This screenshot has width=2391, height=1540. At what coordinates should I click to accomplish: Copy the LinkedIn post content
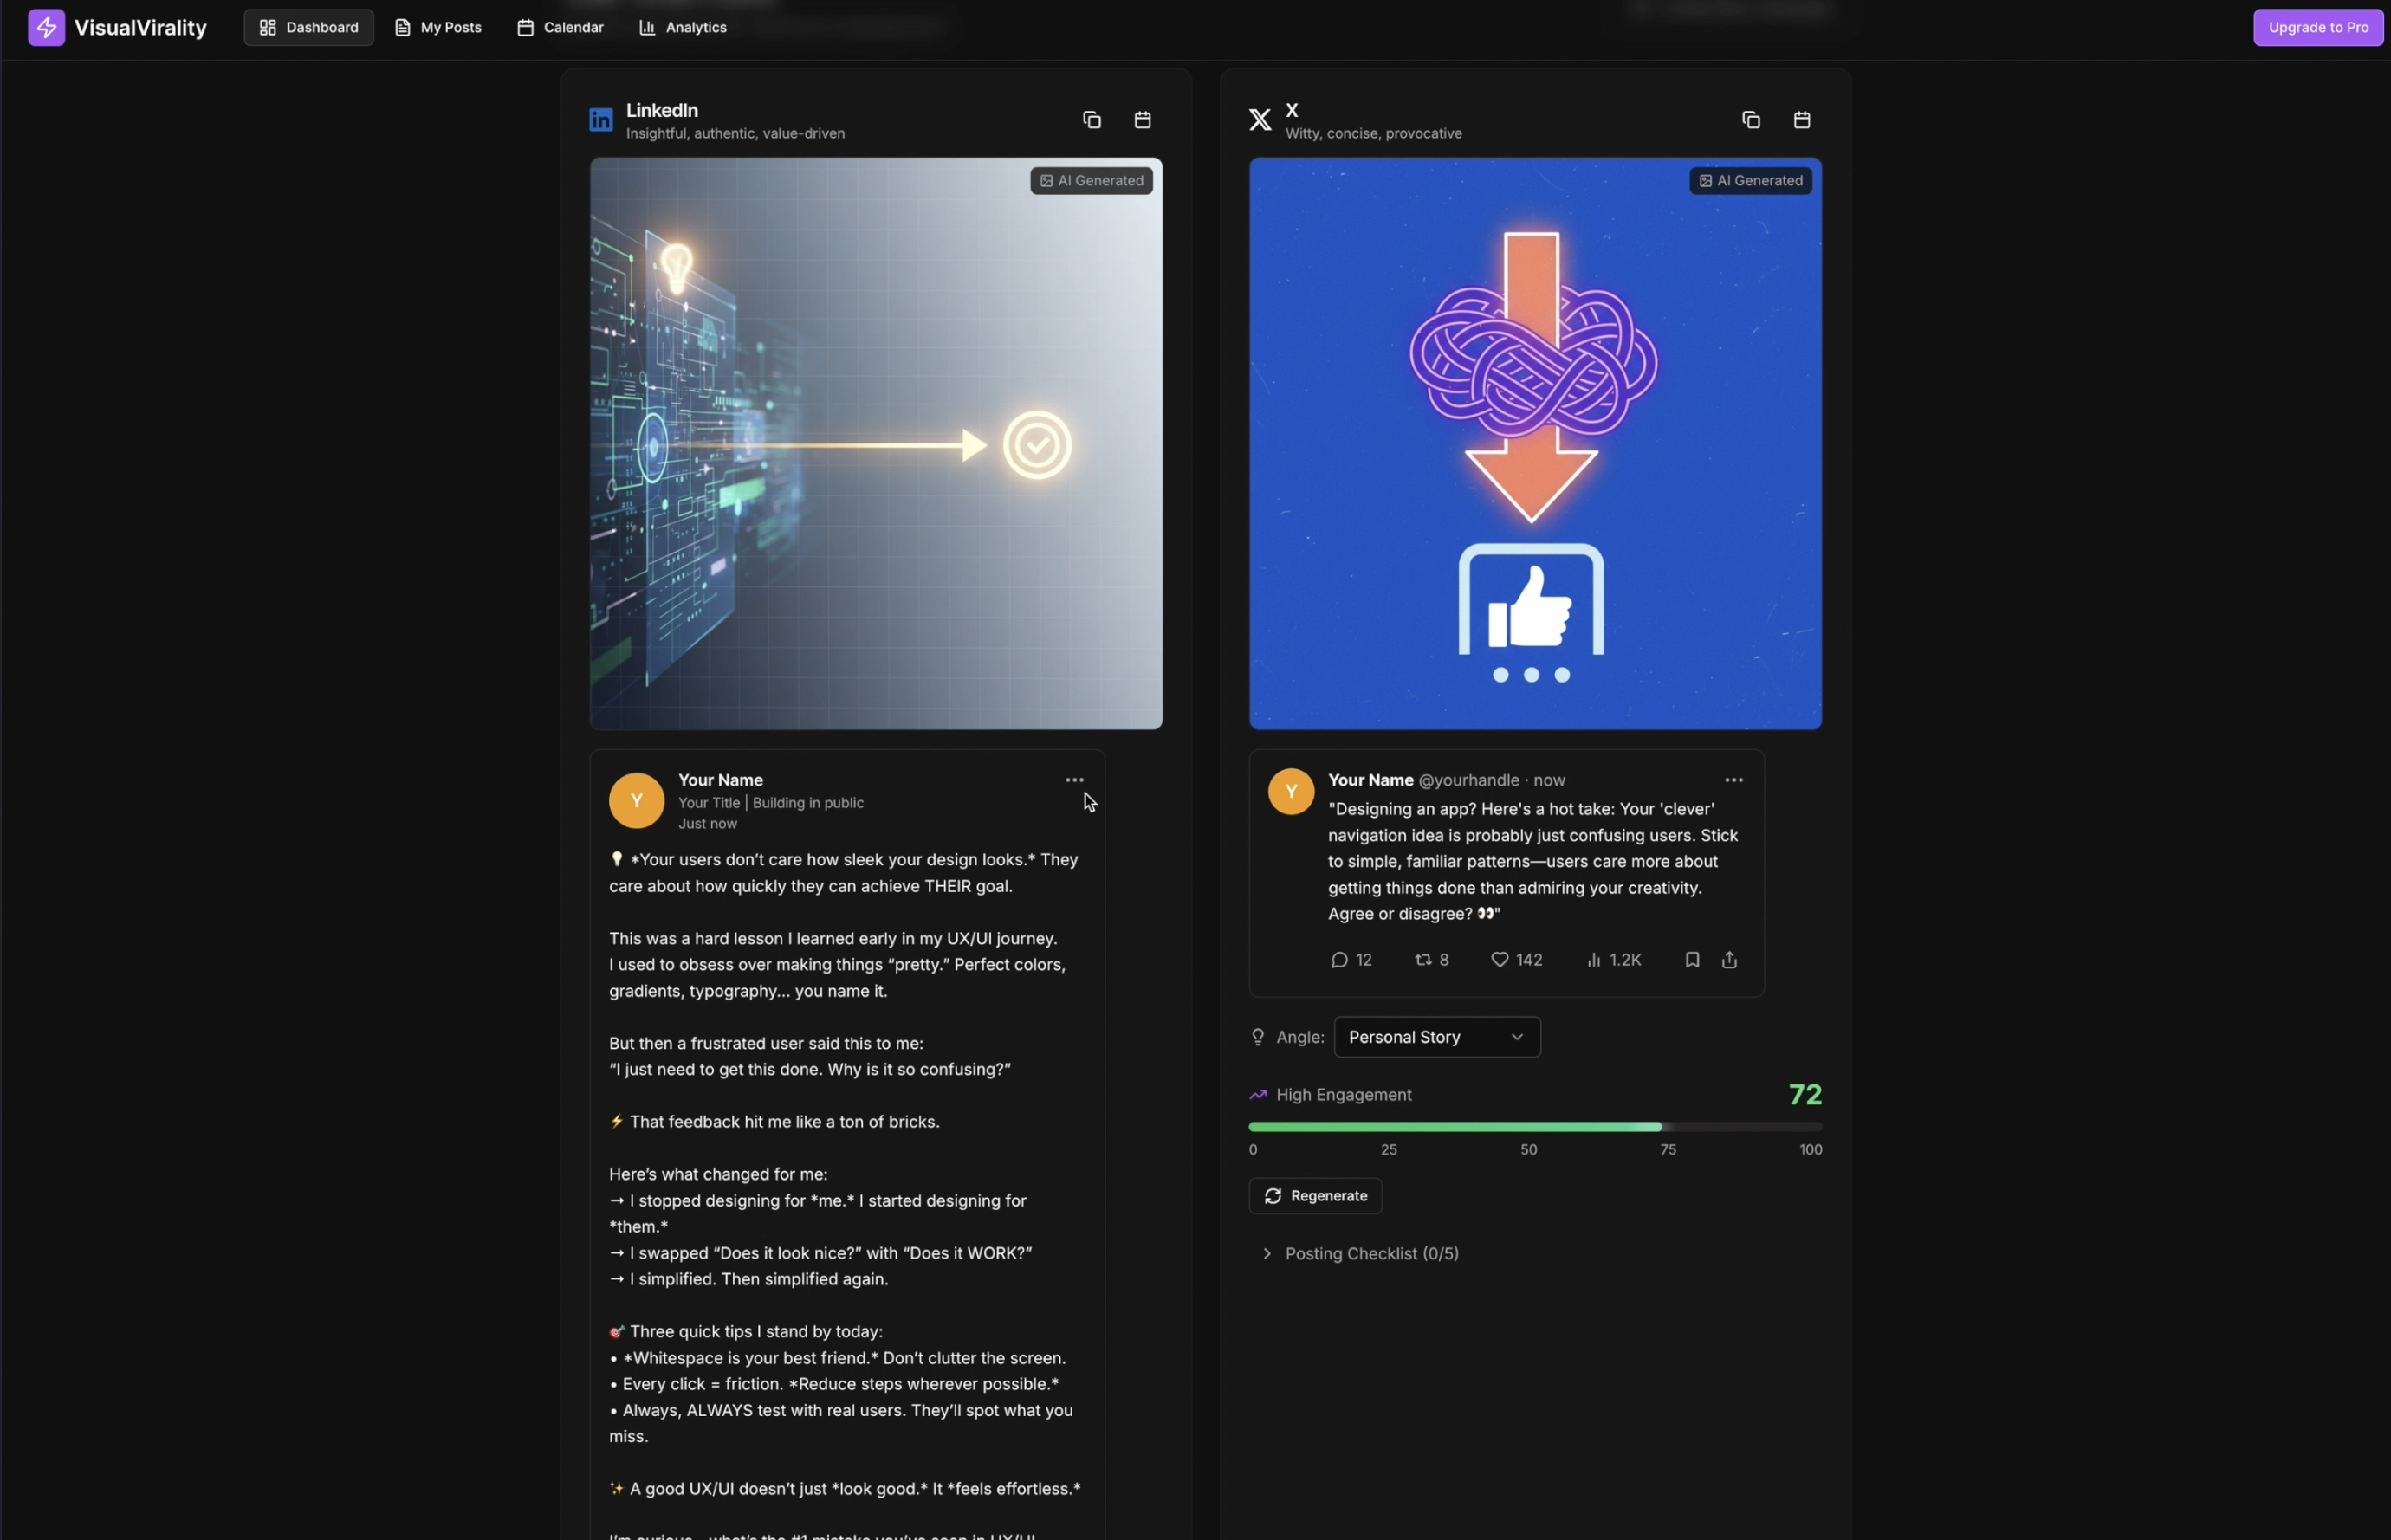click(x=1091, y=120)
